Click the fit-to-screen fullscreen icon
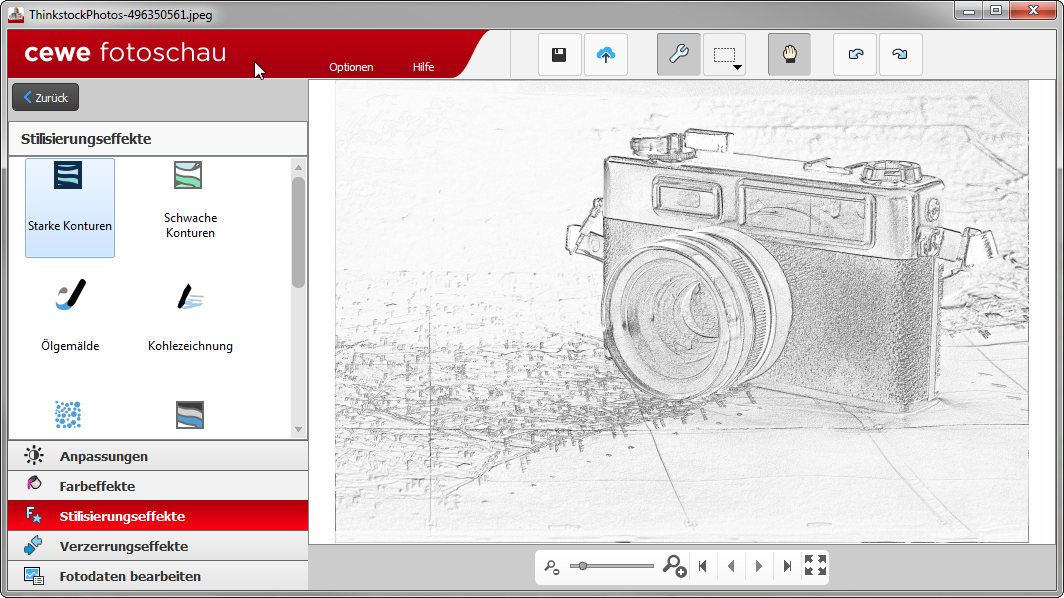 [815, 566]
